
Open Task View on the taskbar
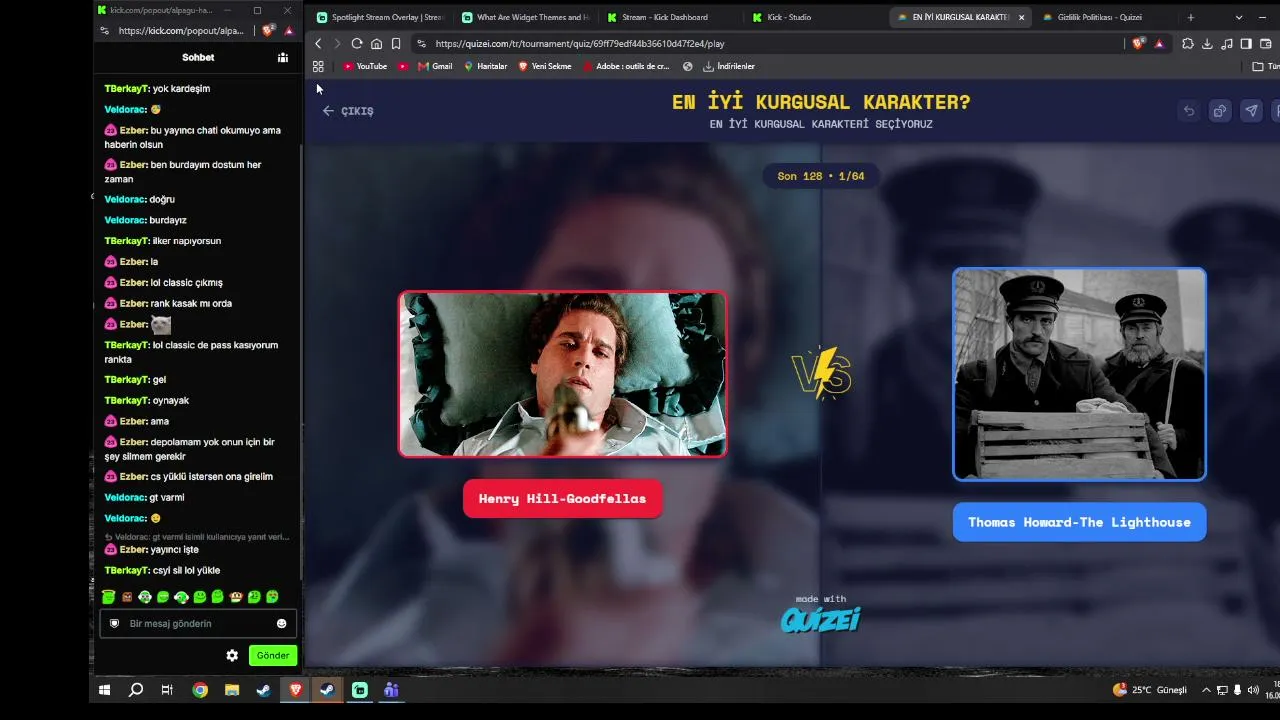167,690
